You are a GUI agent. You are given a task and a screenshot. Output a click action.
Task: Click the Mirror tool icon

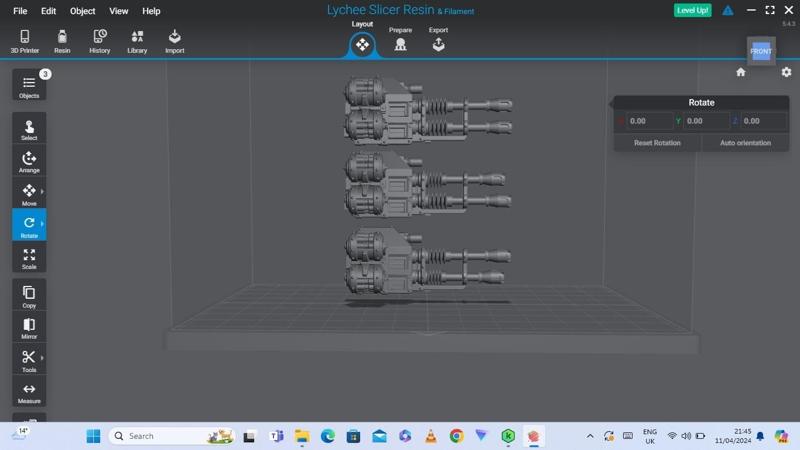[29, 327]
